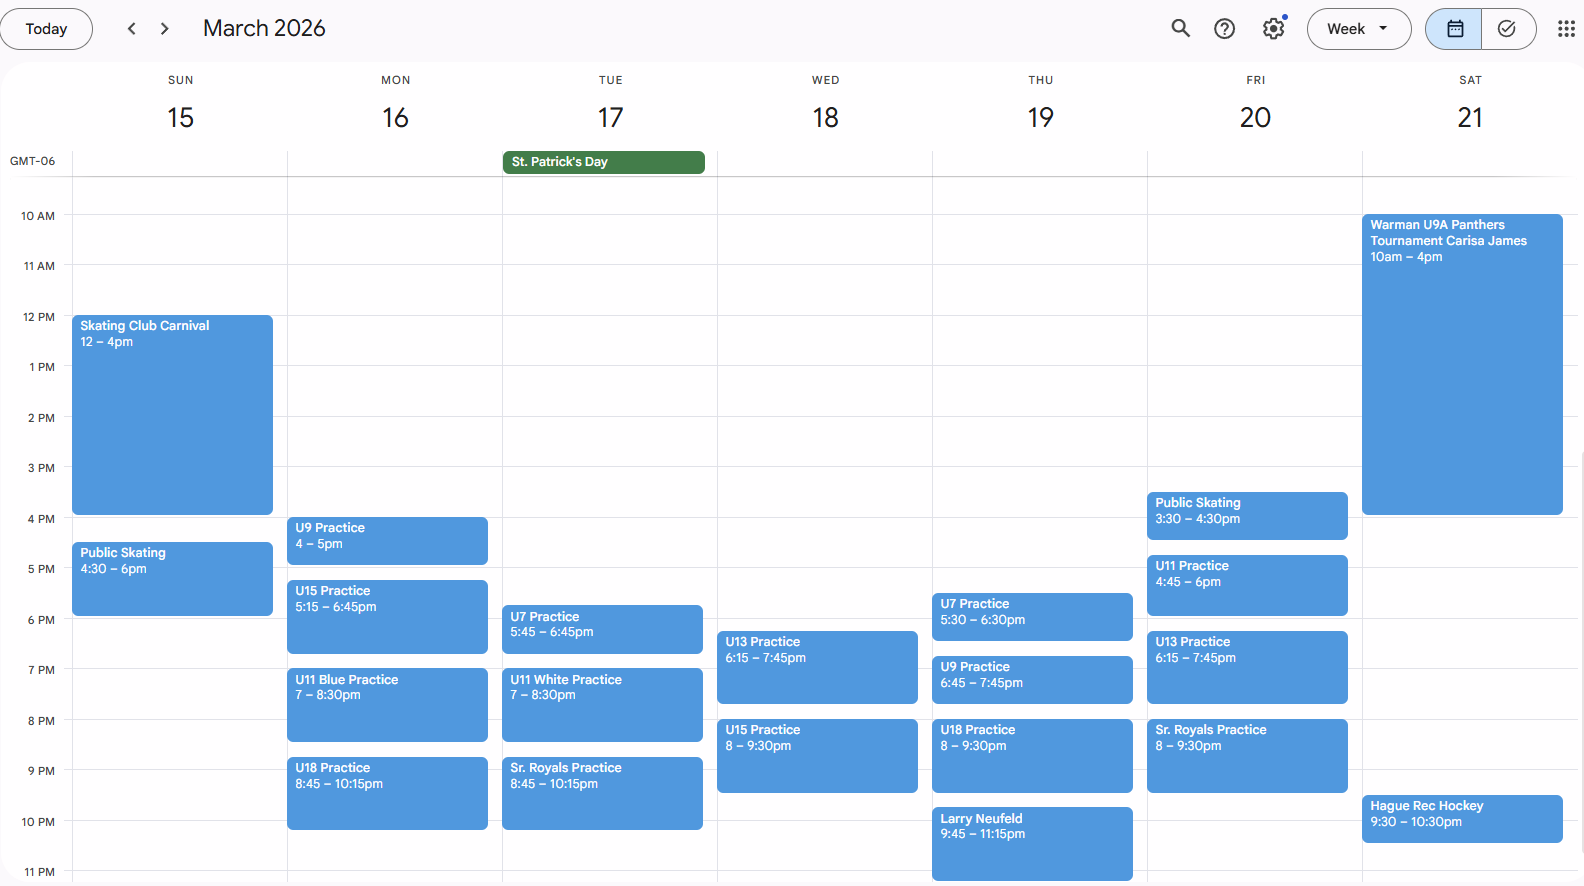
Task: Select Tuesday 17 date header
Action: point(610,118)
